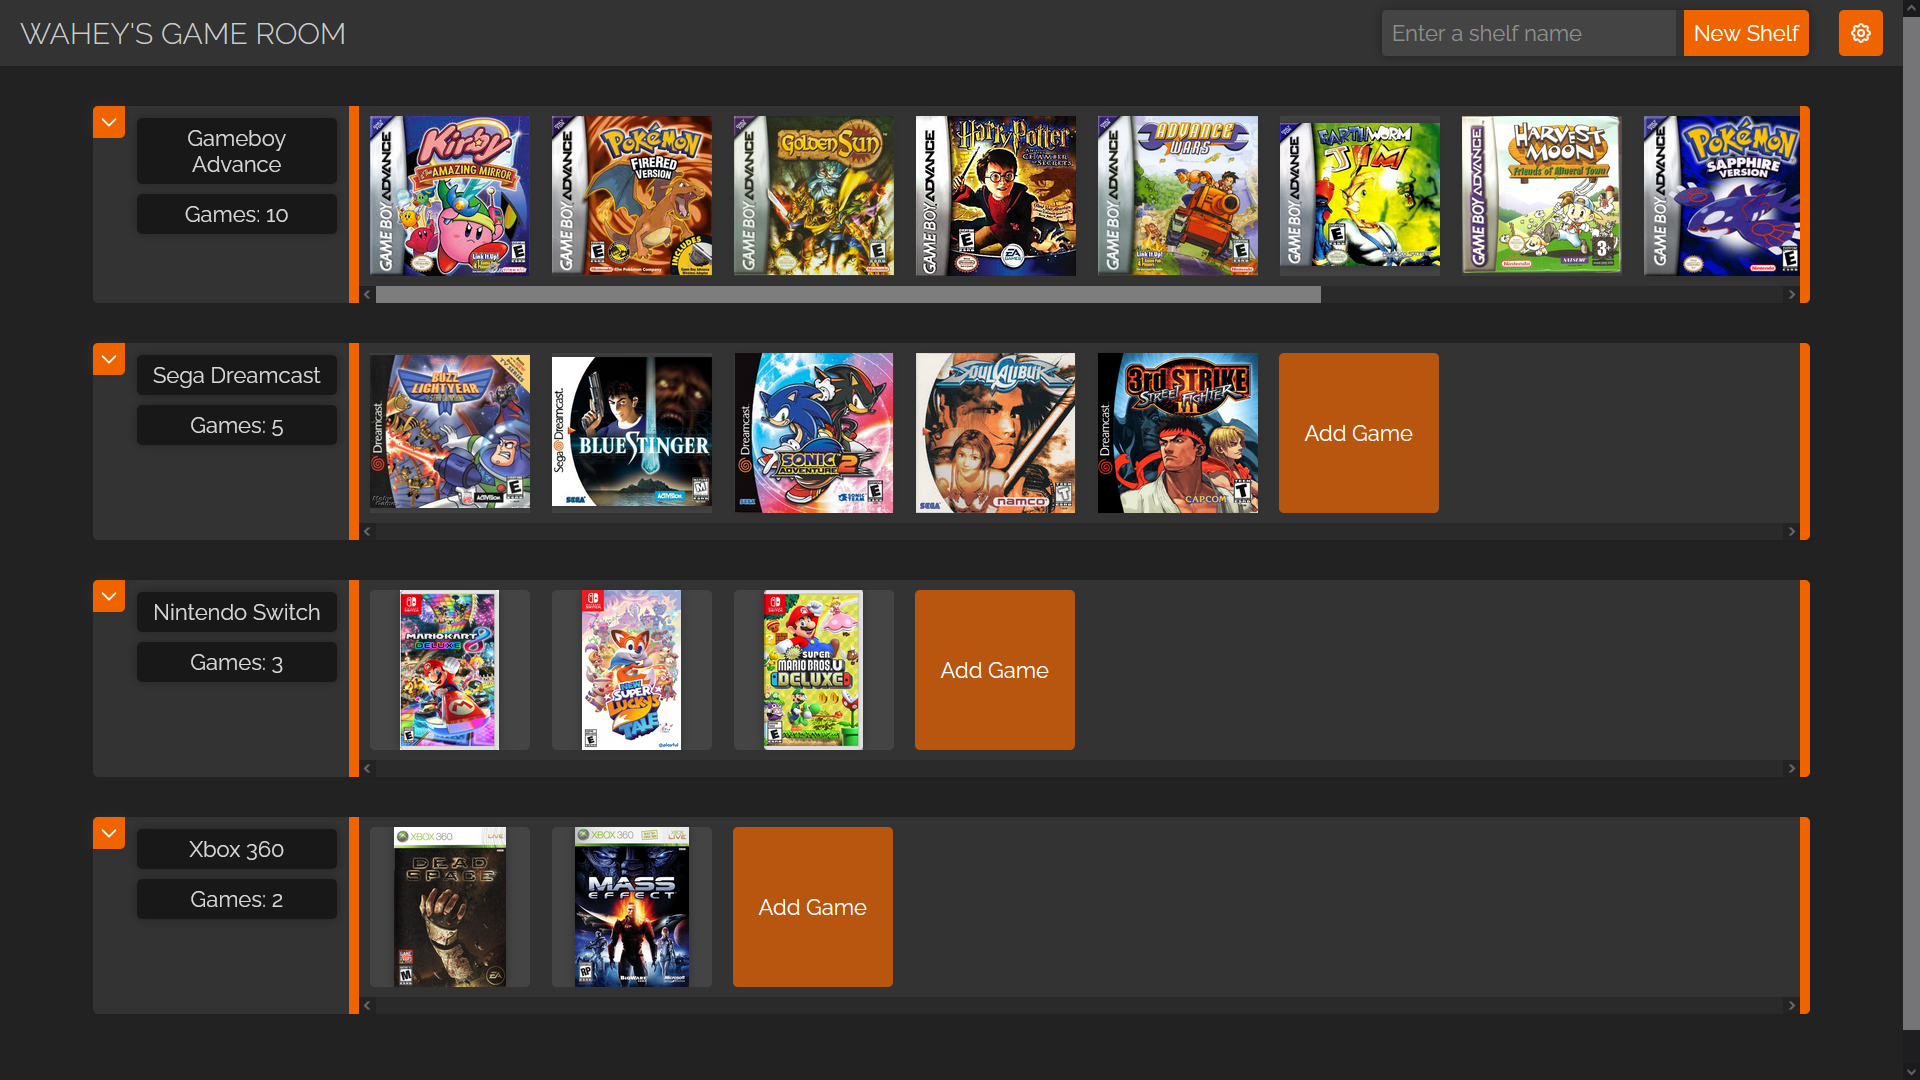Click the 'Games: 3' count label

pyautogui.click(x=237, y=662)
